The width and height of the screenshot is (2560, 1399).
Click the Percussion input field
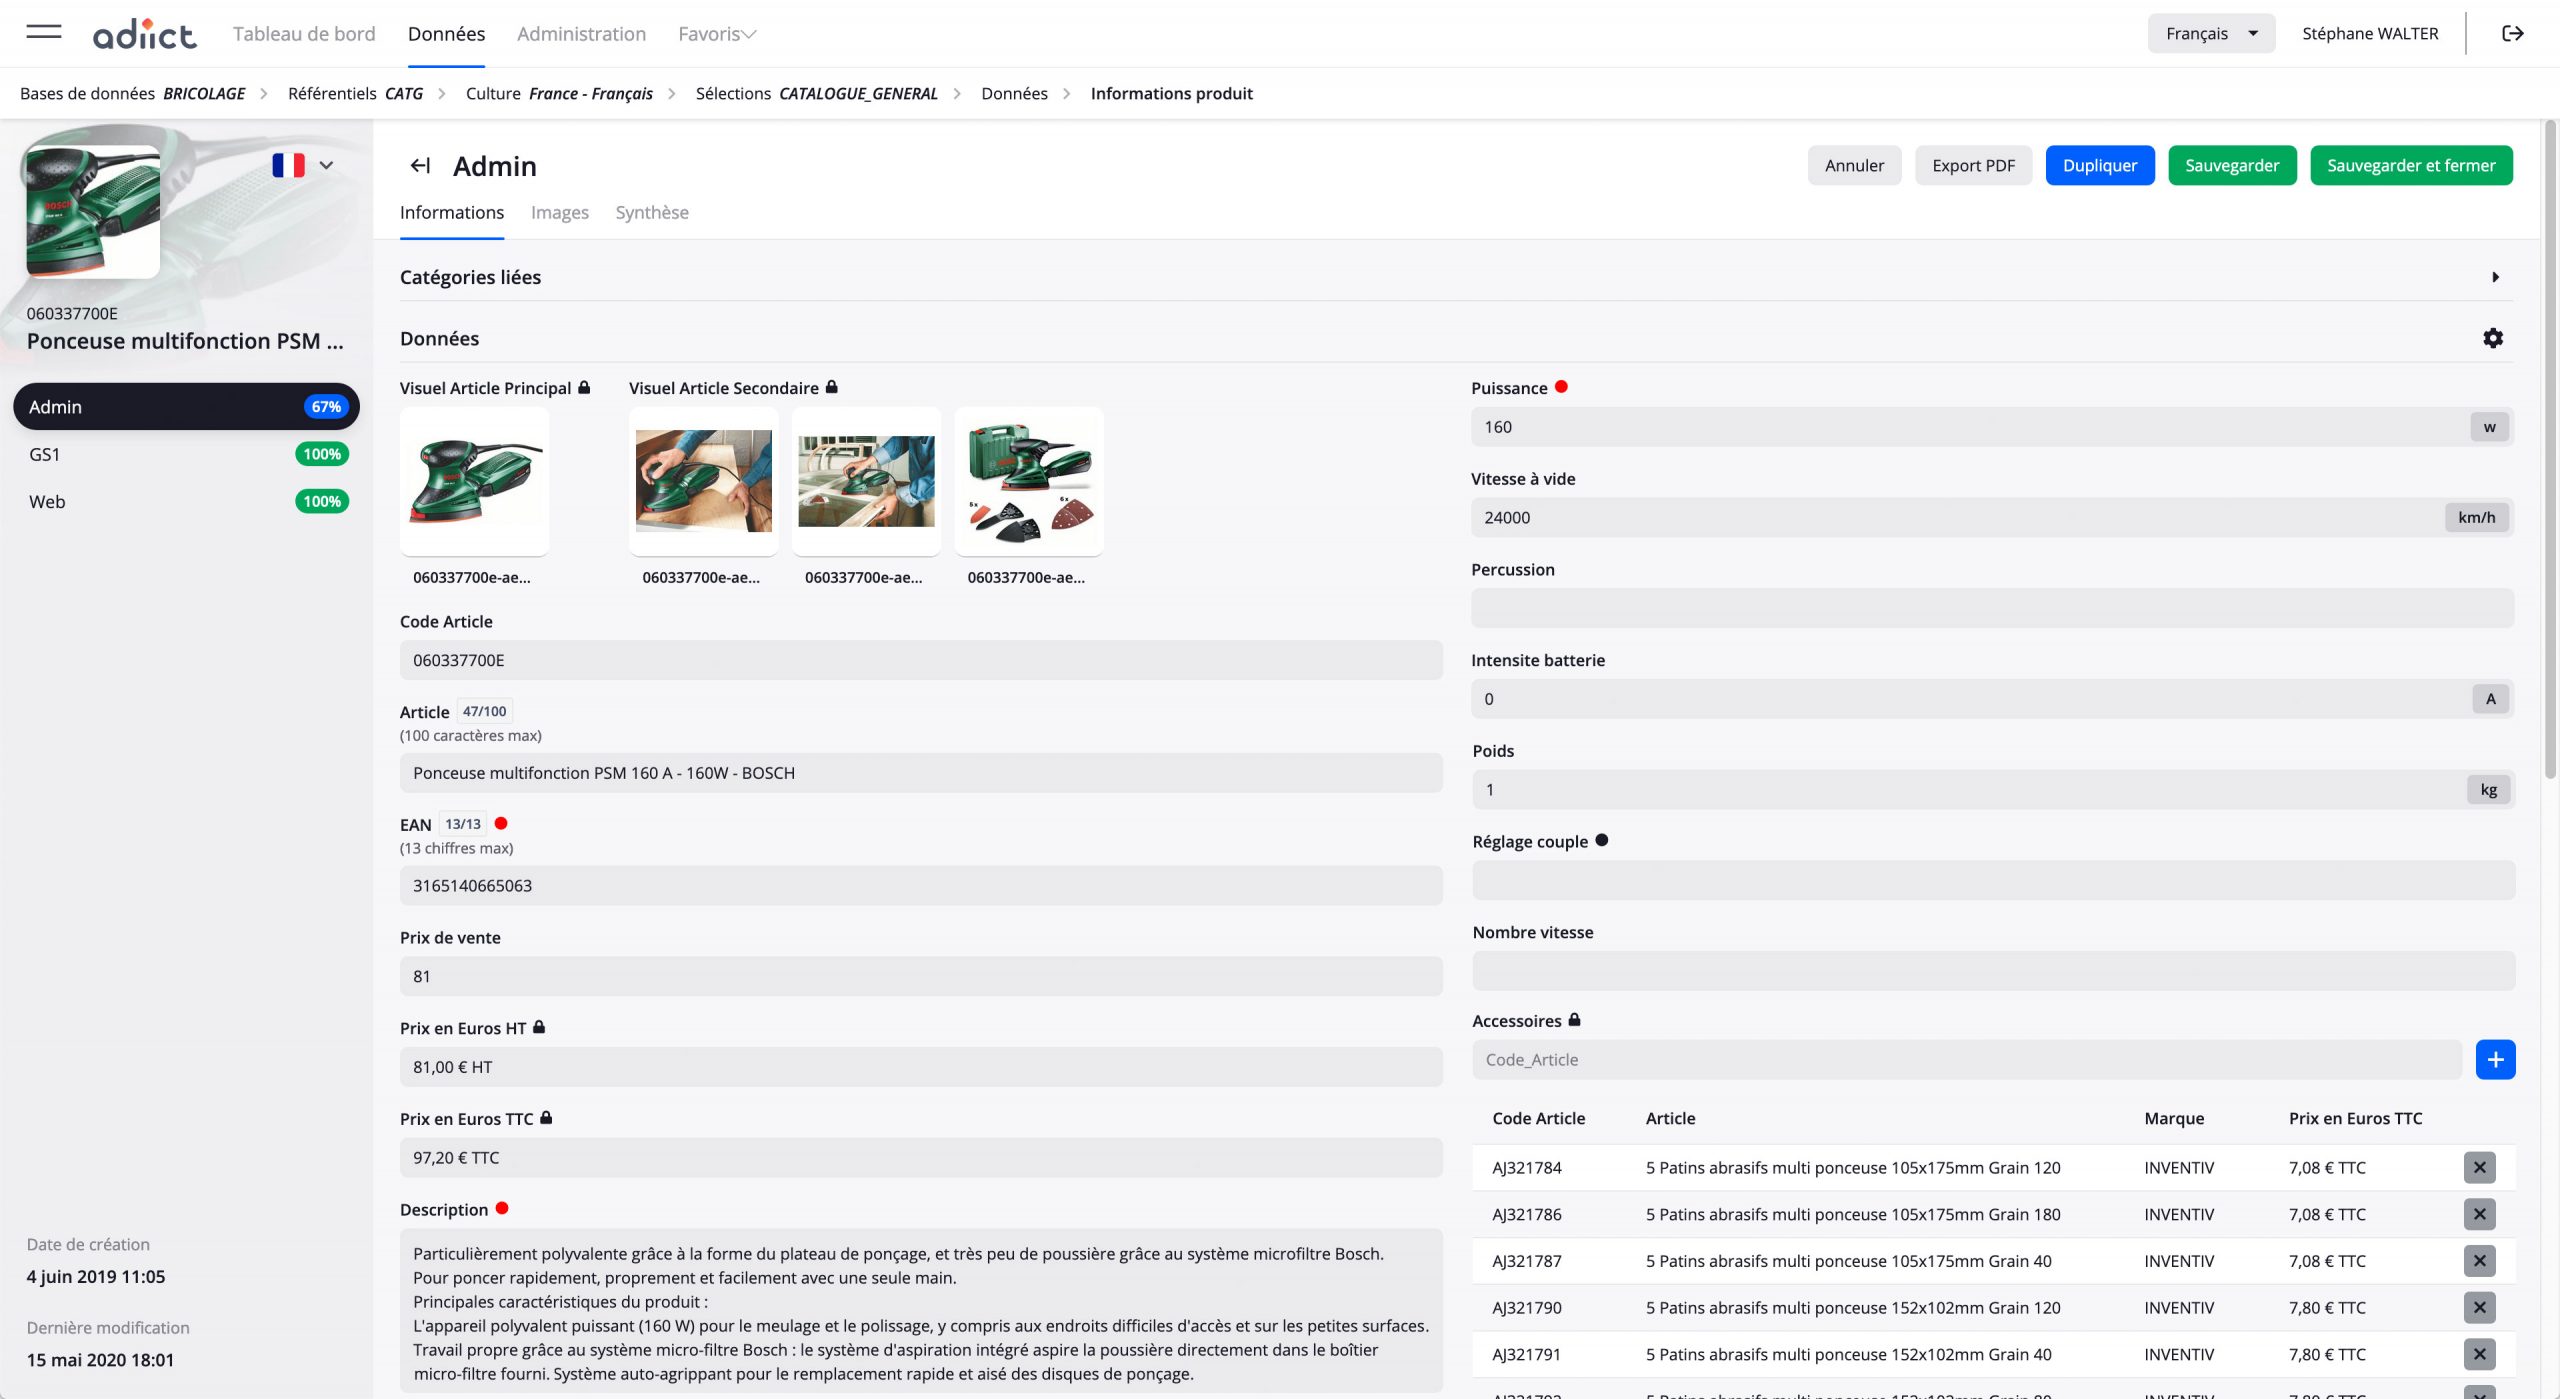point(1992,608)
